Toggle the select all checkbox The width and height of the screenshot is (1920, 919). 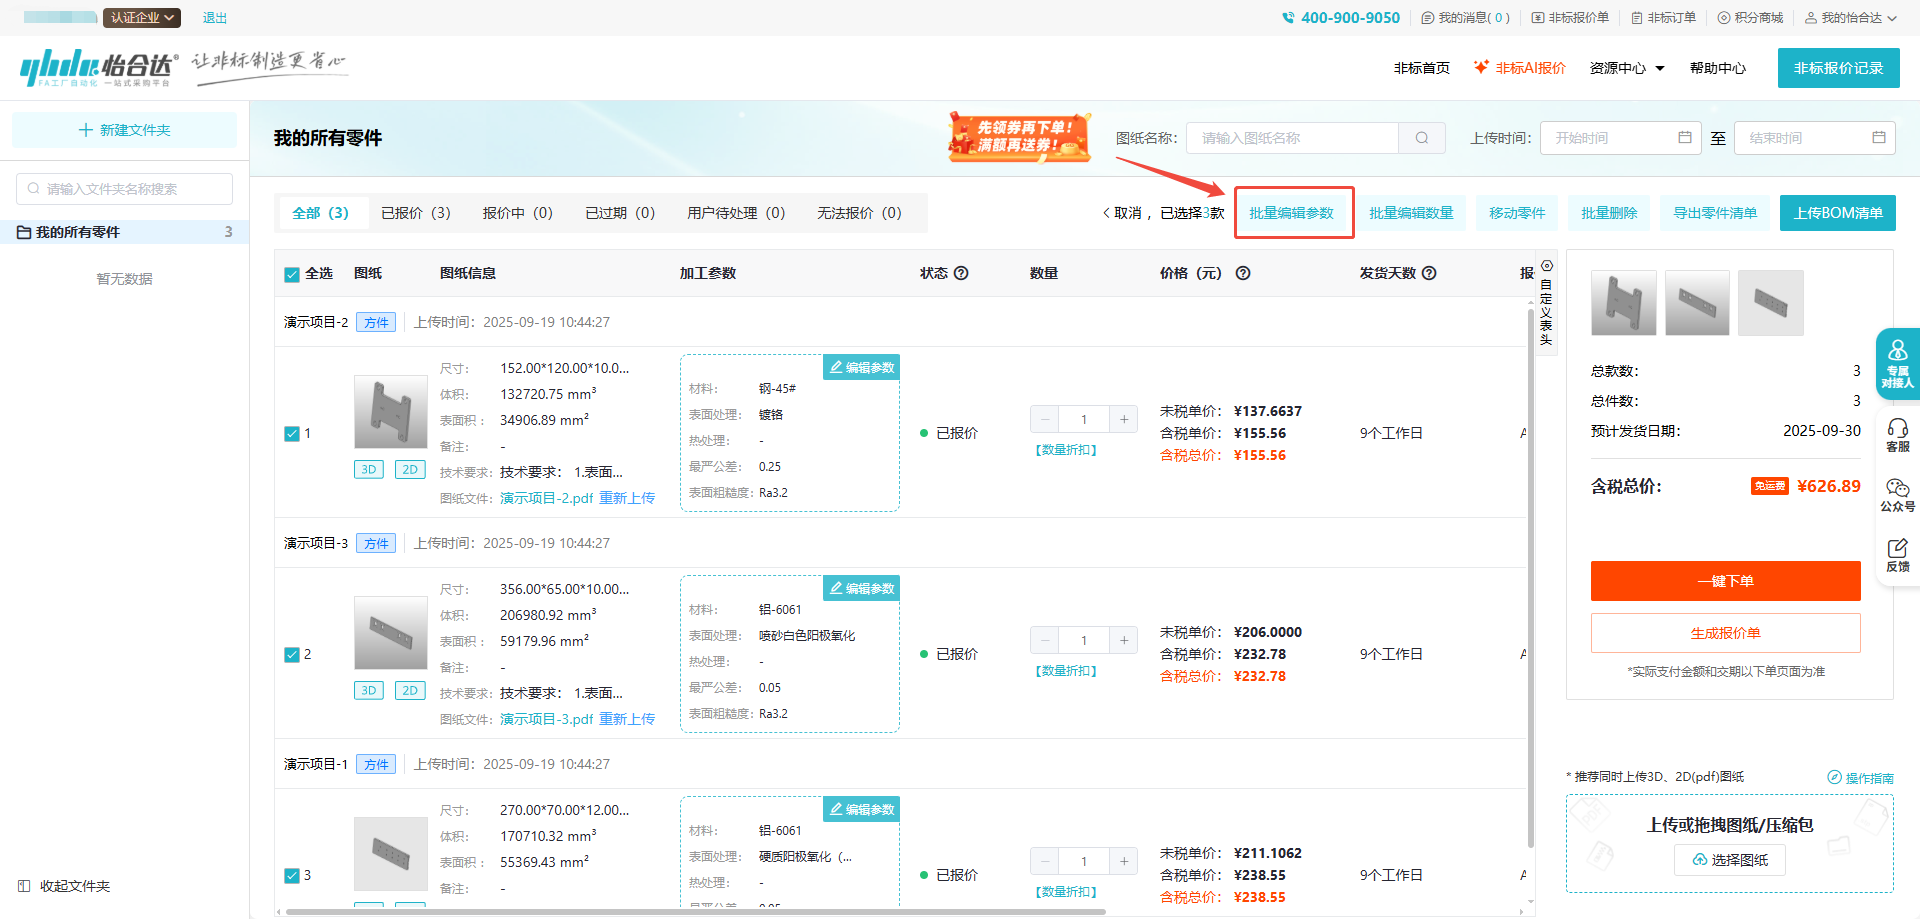[292, 274]
